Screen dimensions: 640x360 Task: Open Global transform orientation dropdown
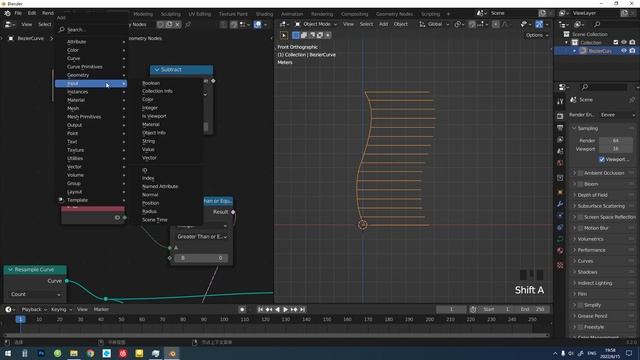tap(434, 24)
